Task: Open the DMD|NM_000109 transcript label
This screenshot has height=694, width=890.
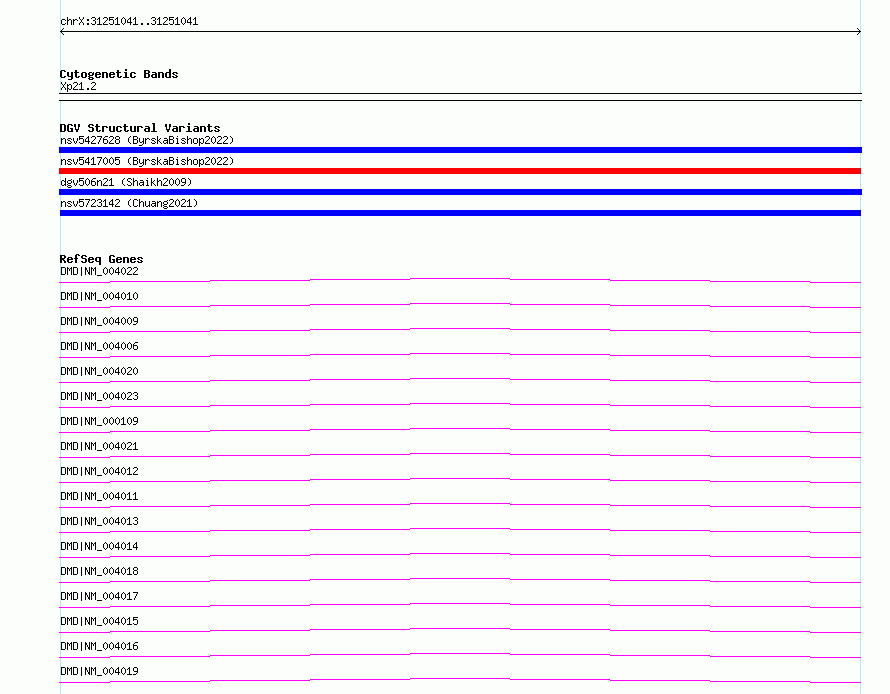Action: pos(99,421)
